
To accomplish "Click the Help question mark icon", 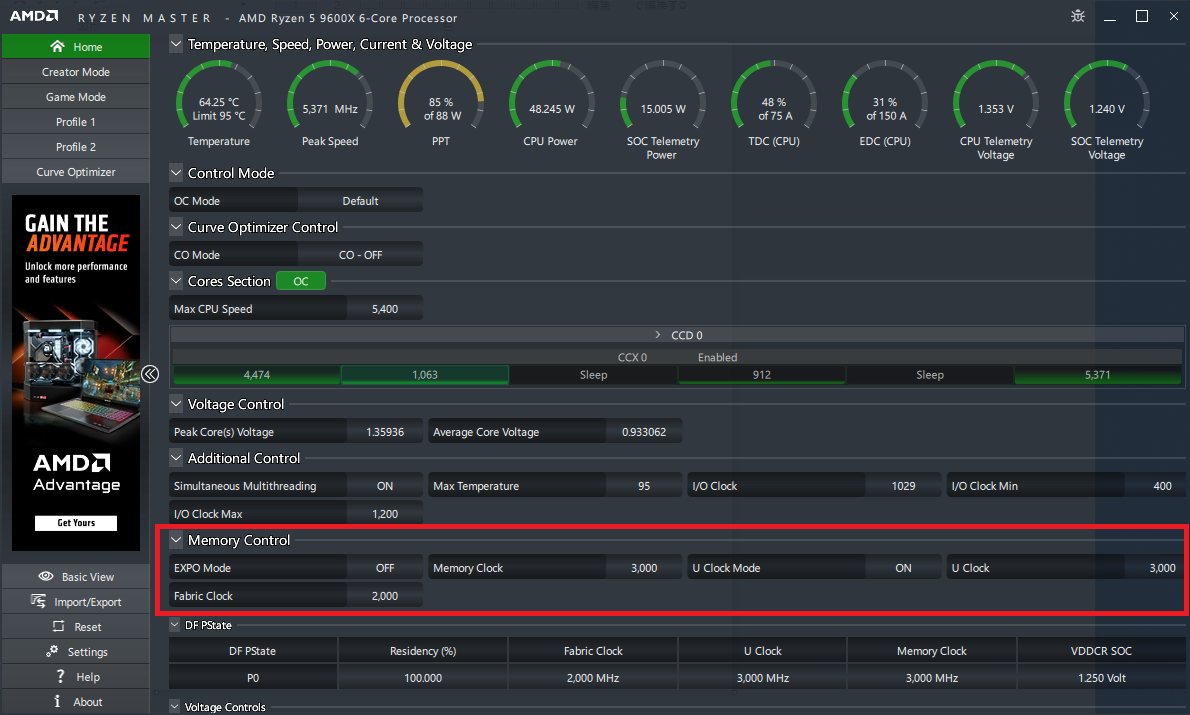I will click(x=60, y=676).
